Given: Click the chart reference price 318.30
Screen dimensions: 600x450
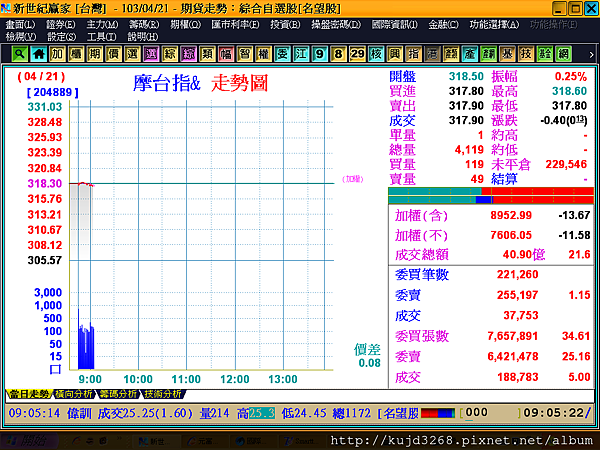Looking at the screenshot, I should pyautogui.click(x=45, y=184).
